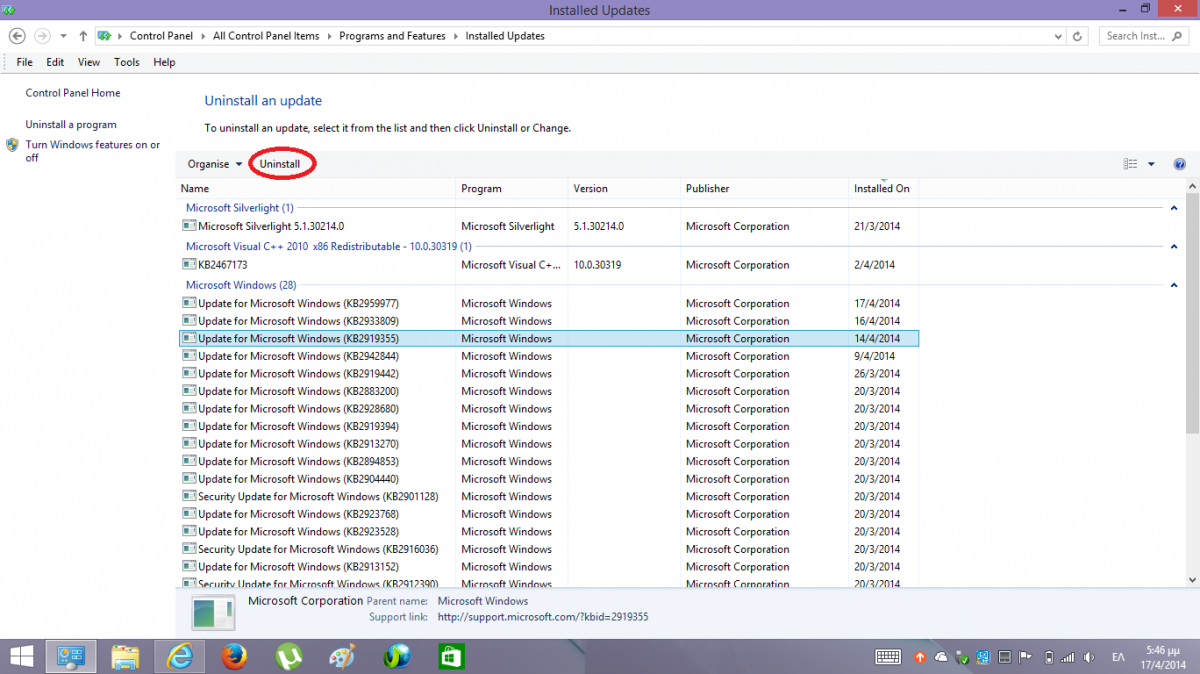Select Security Update (KB2901128) row
Viewport: 1200px width, 674px height.
point(548,496)
